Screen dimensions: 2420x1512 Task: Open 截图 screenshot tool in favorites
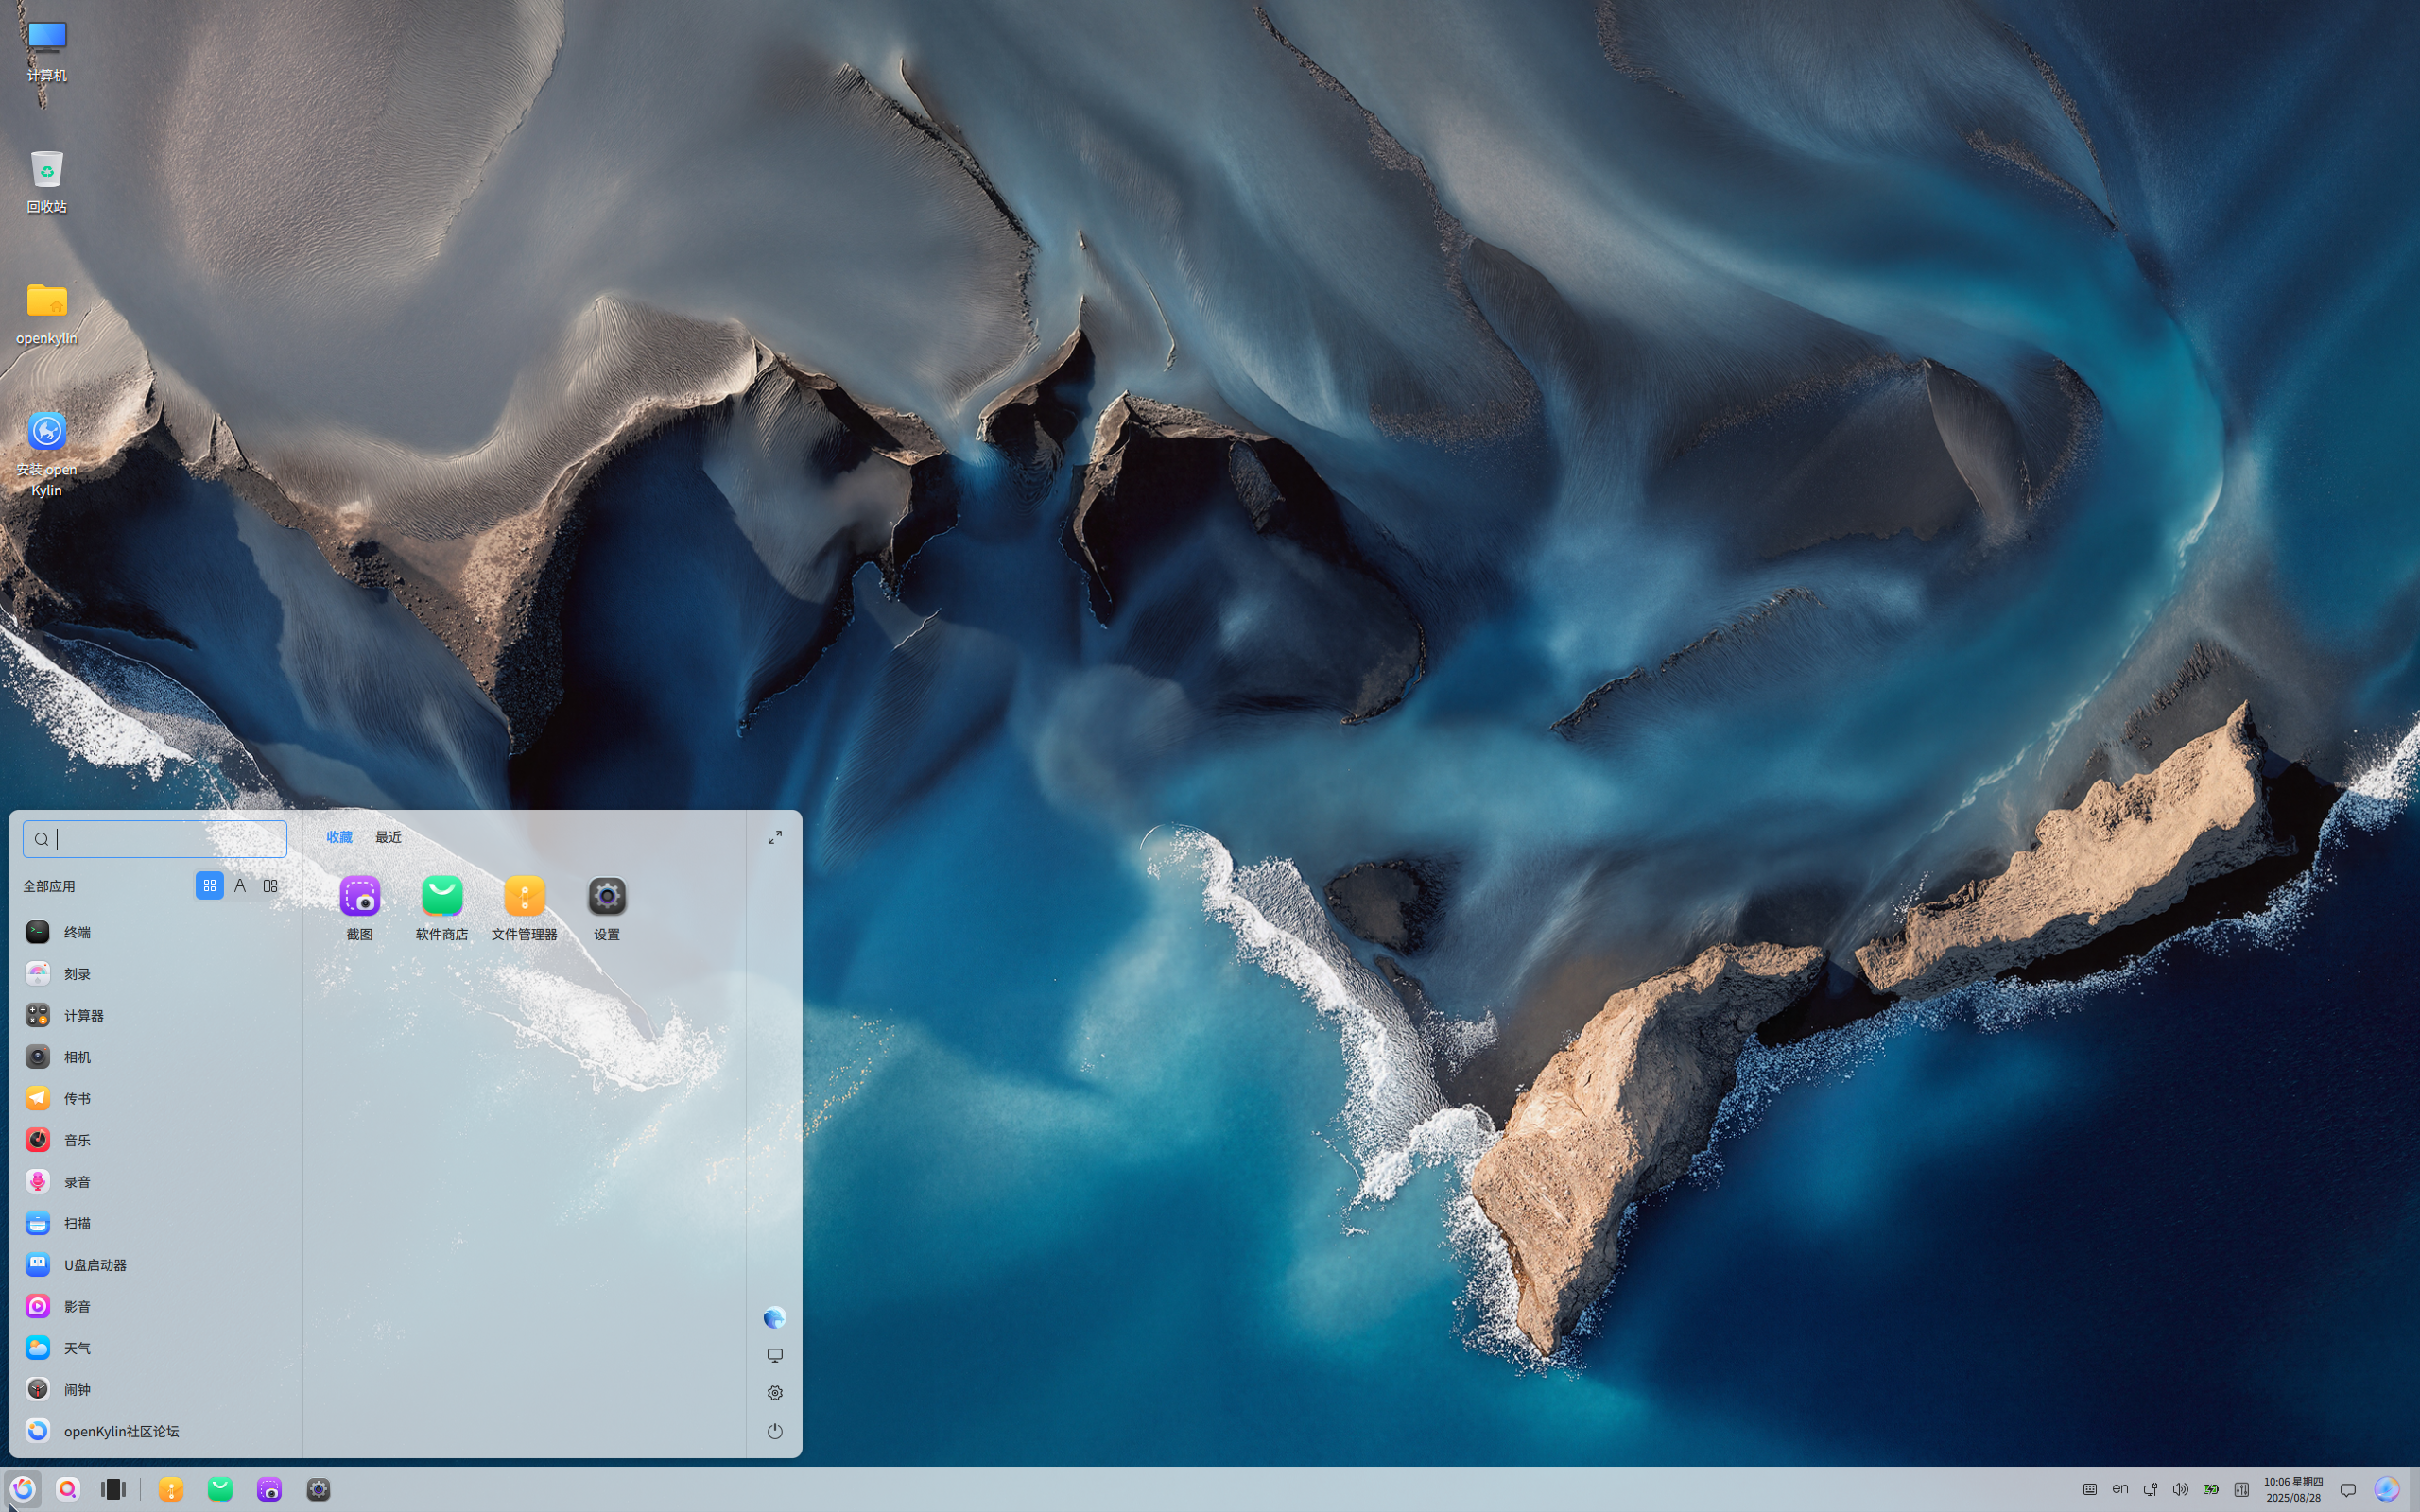[x=360, y=908]
